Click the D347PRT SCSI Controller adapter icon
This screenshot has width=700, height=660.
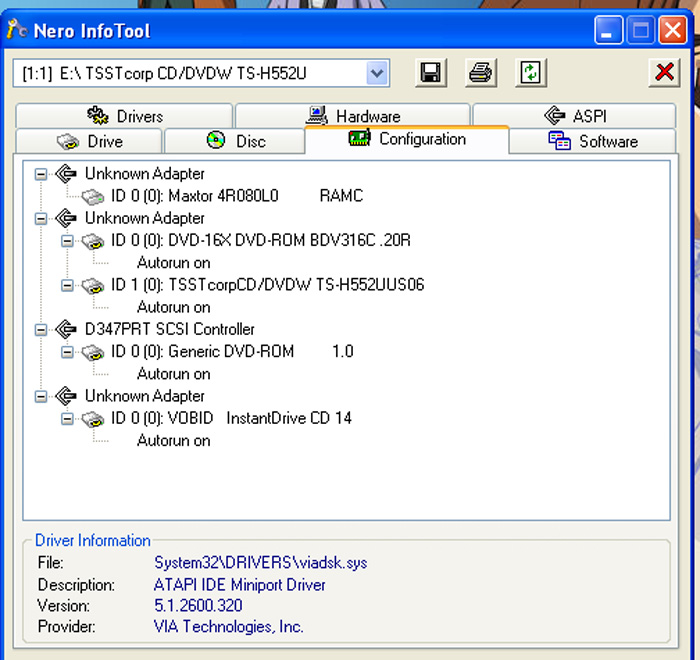point(66,329)
